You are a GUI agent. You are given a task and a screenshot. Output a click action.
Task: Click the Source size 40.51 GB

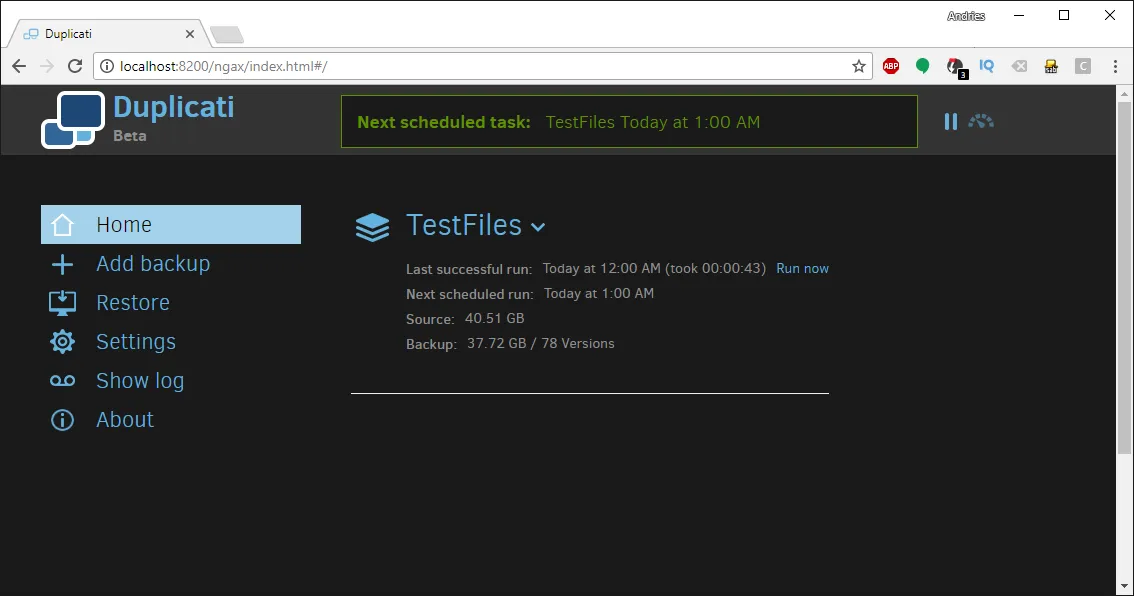pyautogui.click(x=495, y=318)
